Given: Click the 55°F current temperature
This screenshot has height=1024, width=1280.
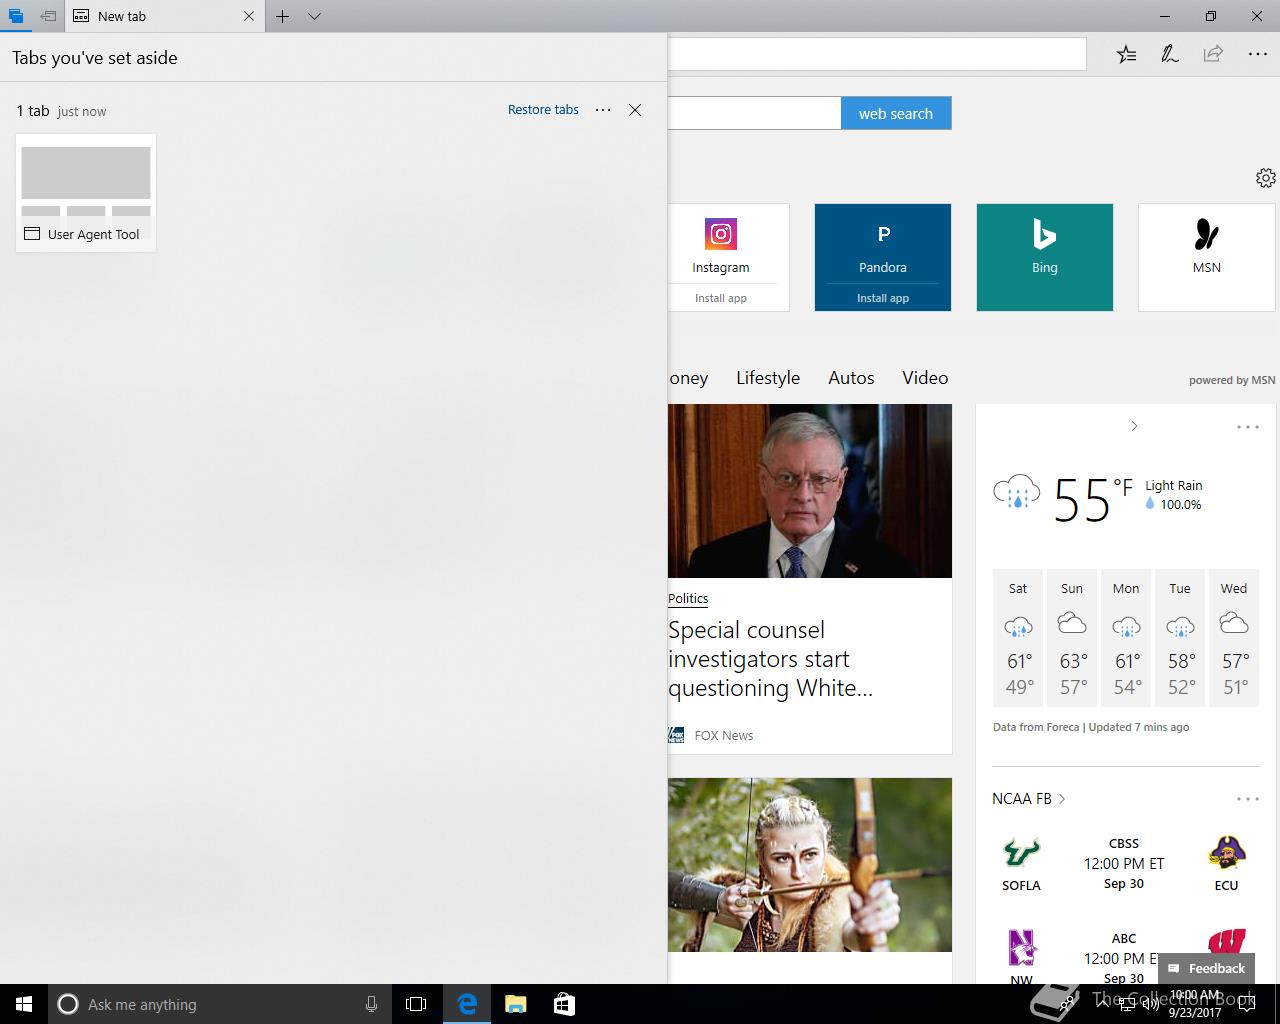Looking at the screenshot, I should click(1093, 498).
